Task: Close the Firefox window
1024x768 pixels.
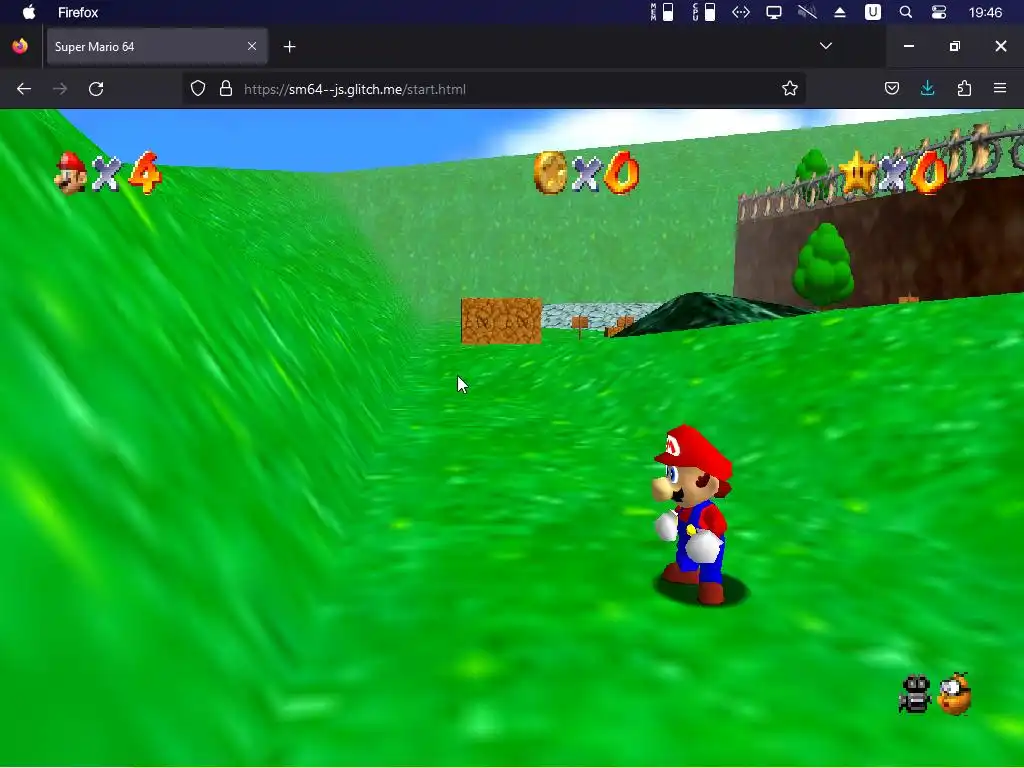Action: coord(1000,46)
